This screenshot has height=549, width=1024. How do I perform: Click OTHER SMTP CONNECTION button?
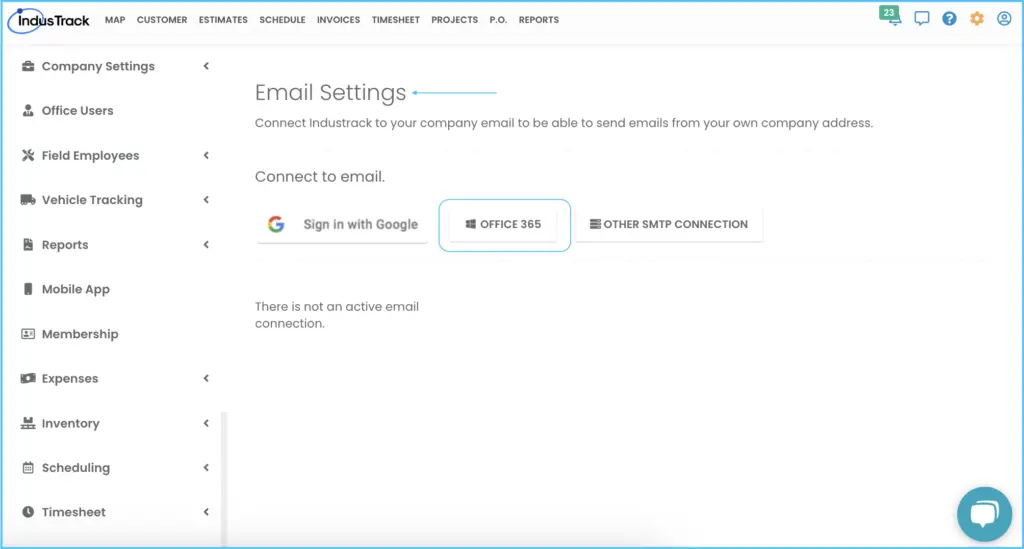click(x=669, y=225)
